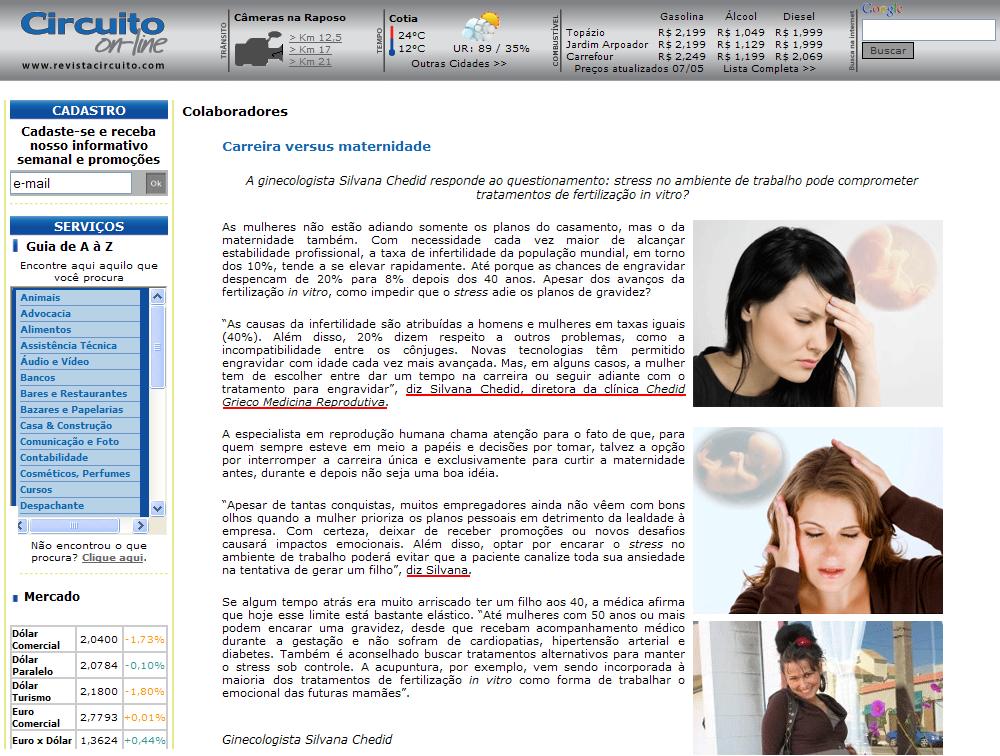Open Outras Cidades weather link

click(x=458, y=63)
